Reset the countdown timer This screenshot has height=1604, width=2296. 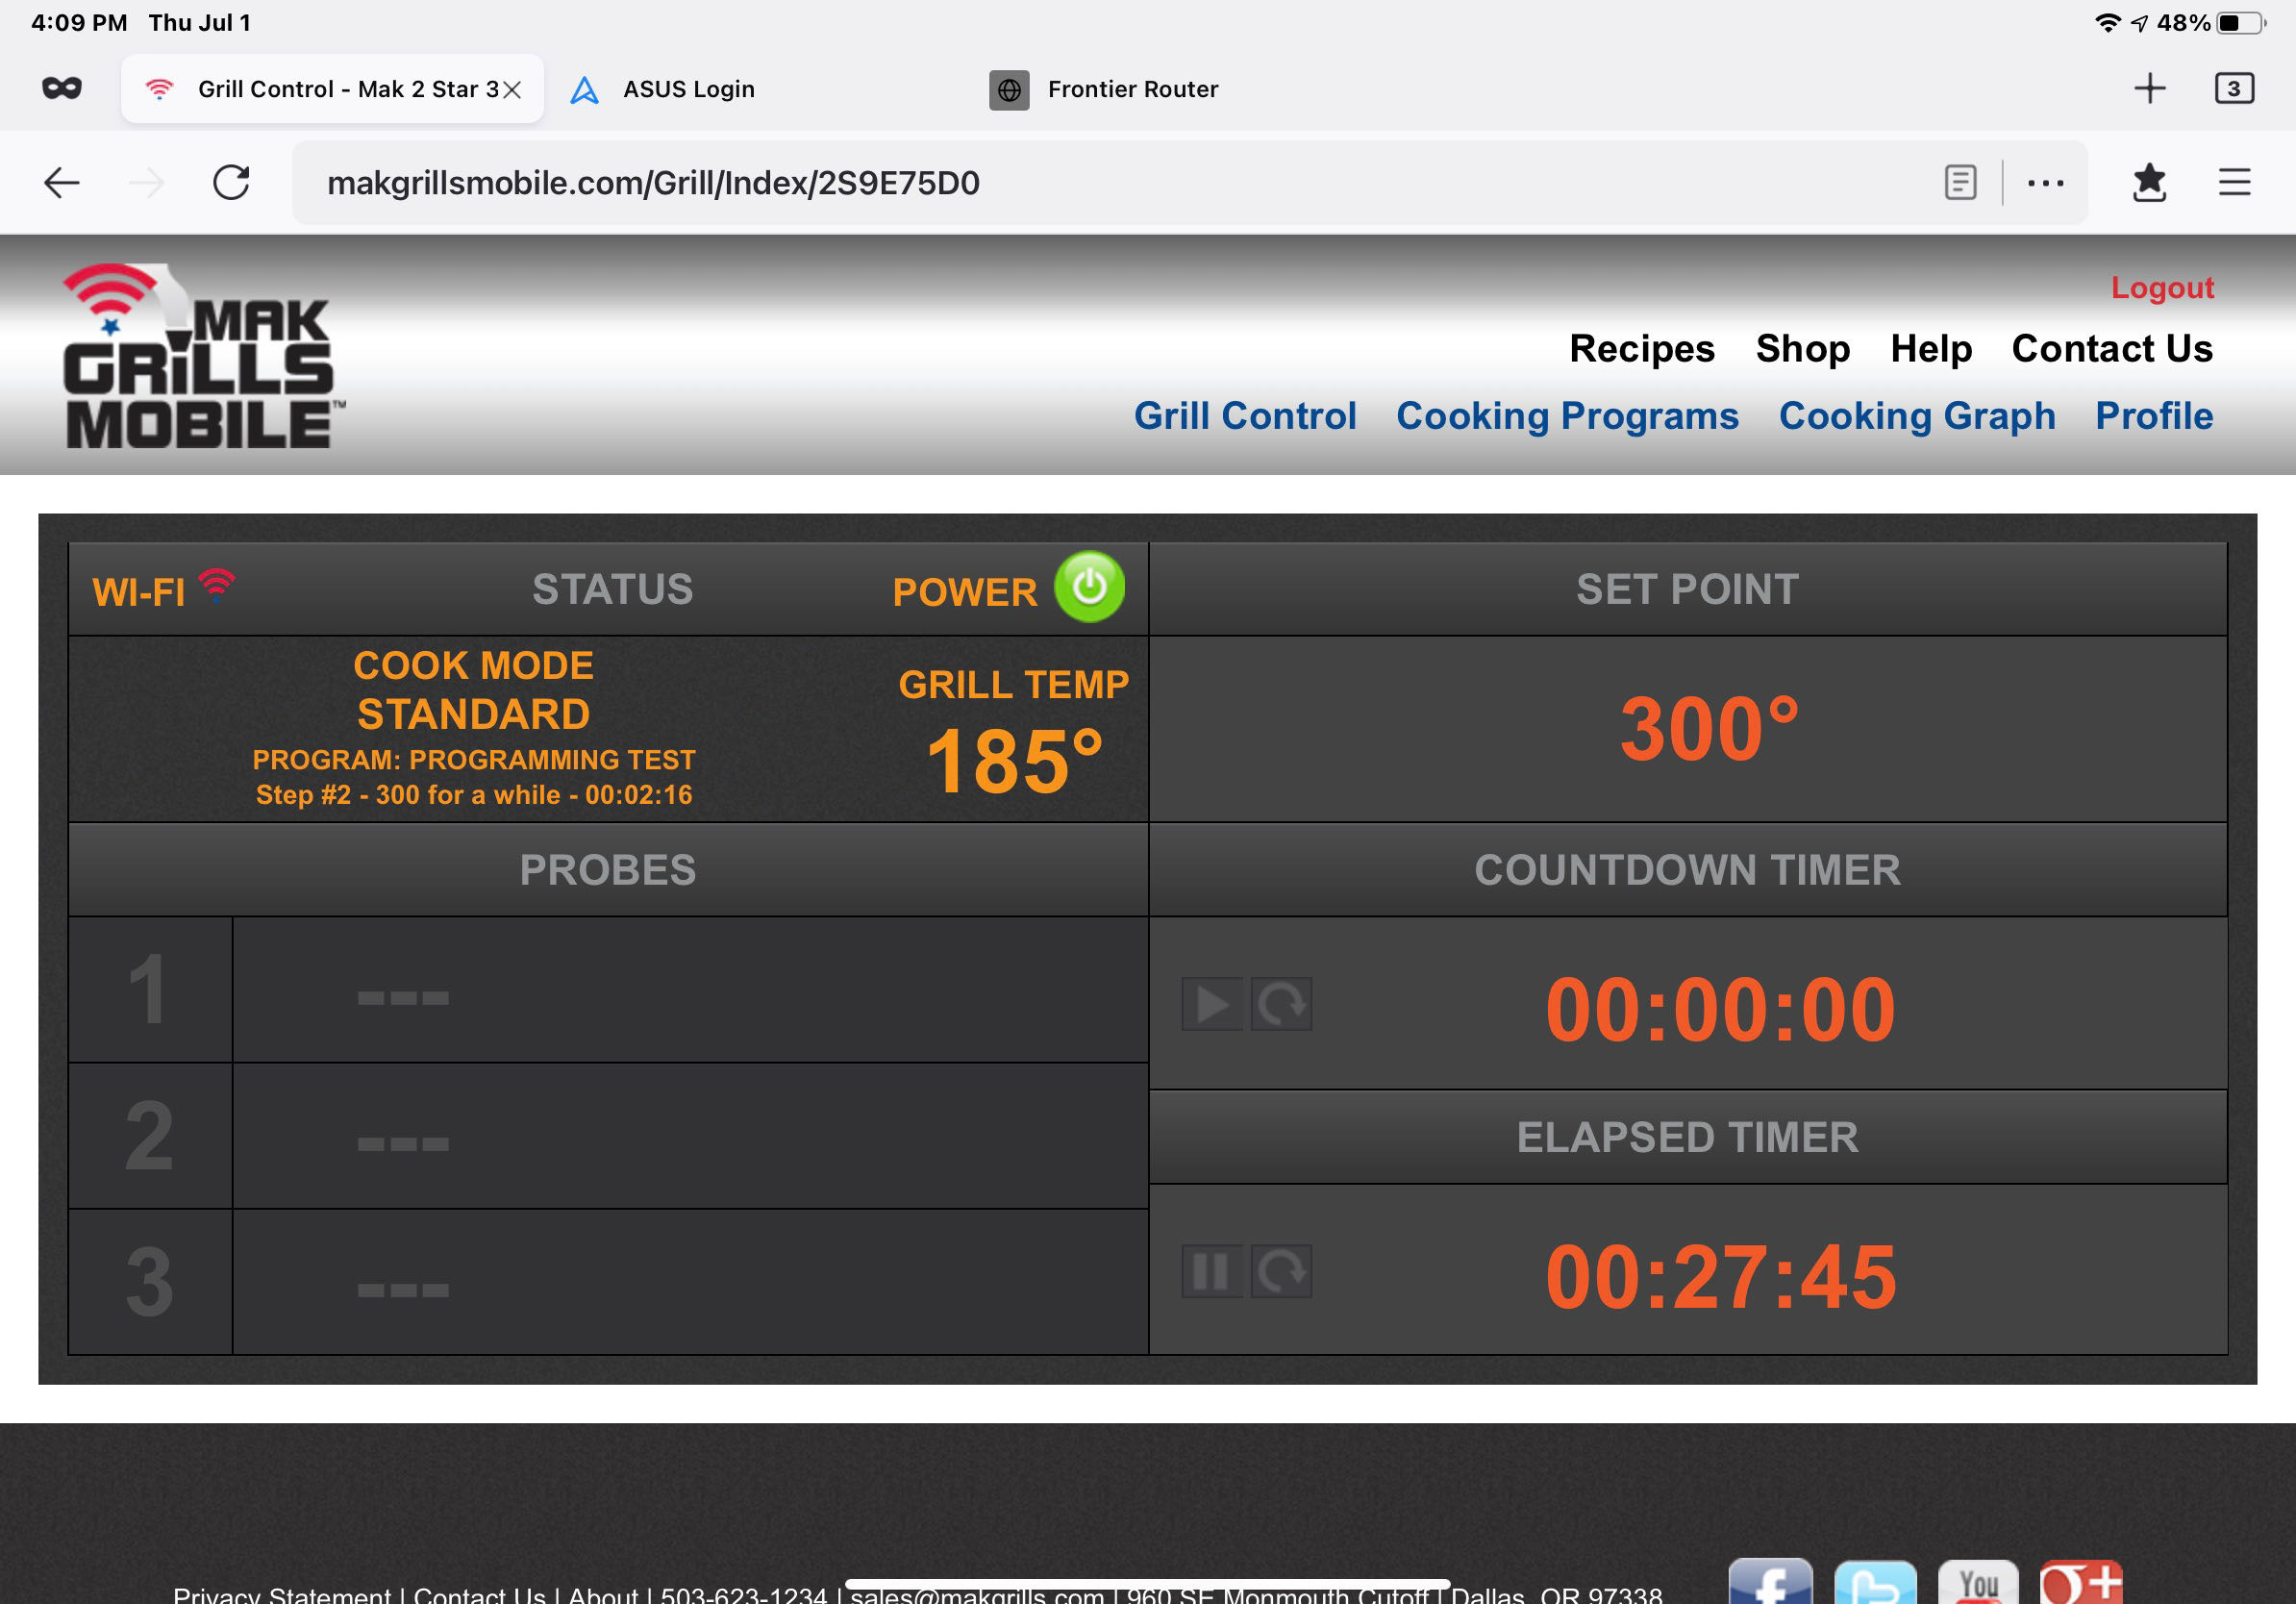click(x=1281, y=1004)
